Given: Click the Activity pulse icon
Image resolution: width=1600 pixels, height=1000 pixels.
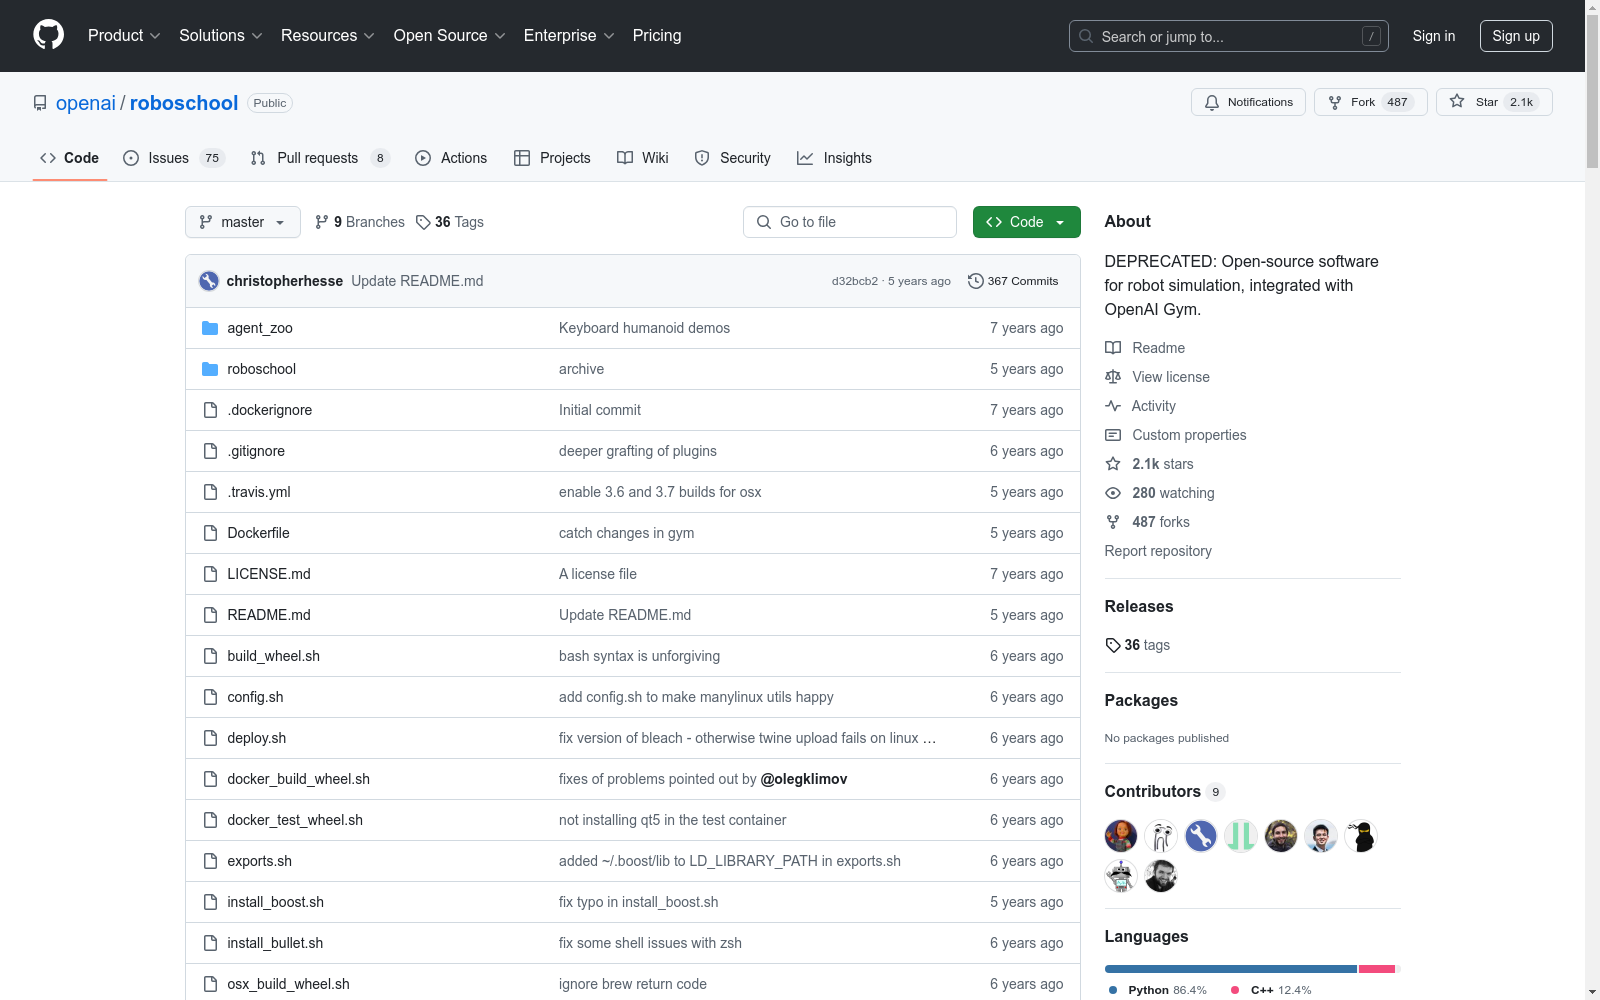Looking at the screenshot, I should click(1113, 406).
